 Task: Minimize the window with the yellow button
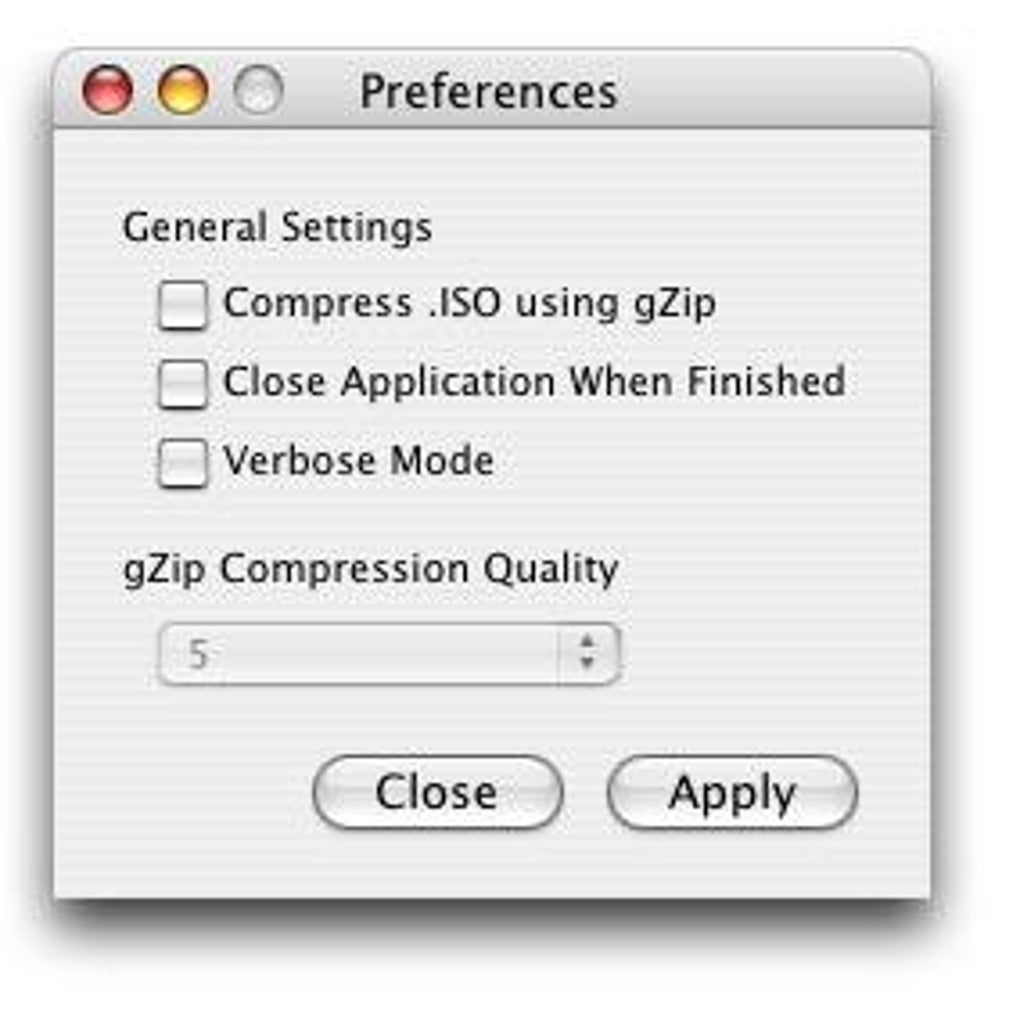tap(183, 90)
